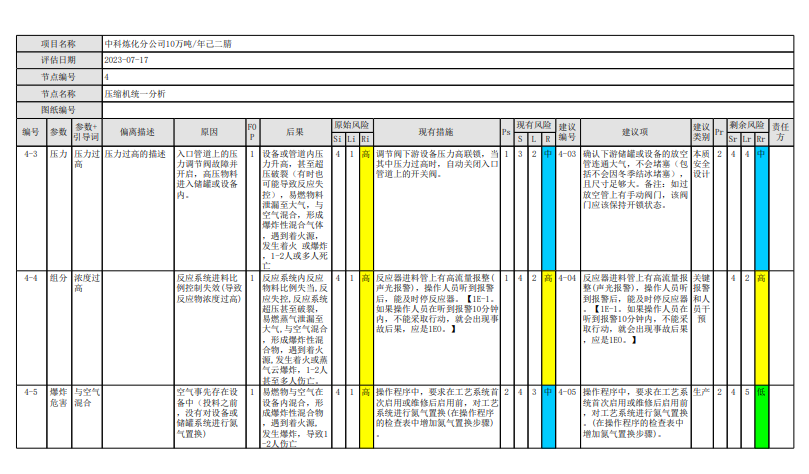Click project name value 中科炼化分公司10万吨/年己二腈

pos(168,44)
